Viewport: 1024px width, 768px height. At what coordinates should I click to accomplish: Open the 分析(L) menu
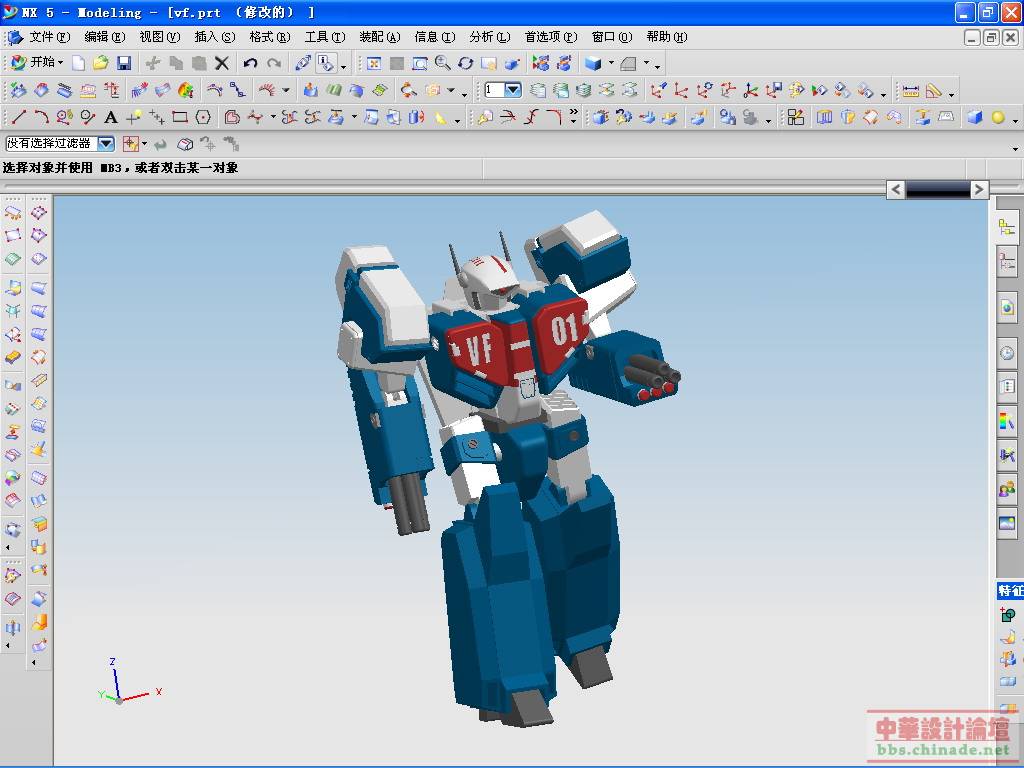coord(490,37)
